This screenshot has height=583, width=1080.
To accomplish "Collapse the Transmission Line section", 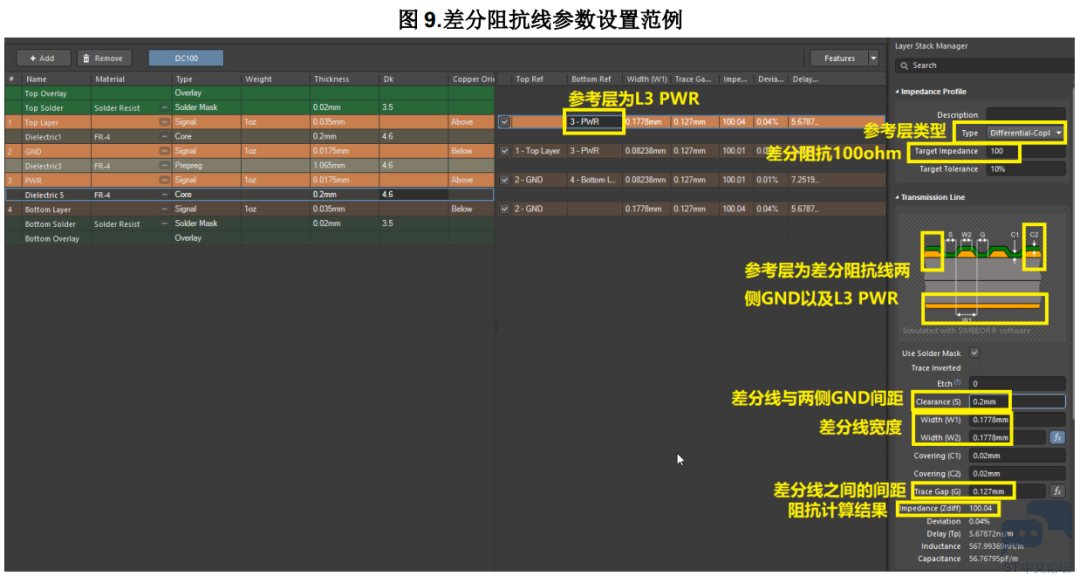I will pos(897,198).
